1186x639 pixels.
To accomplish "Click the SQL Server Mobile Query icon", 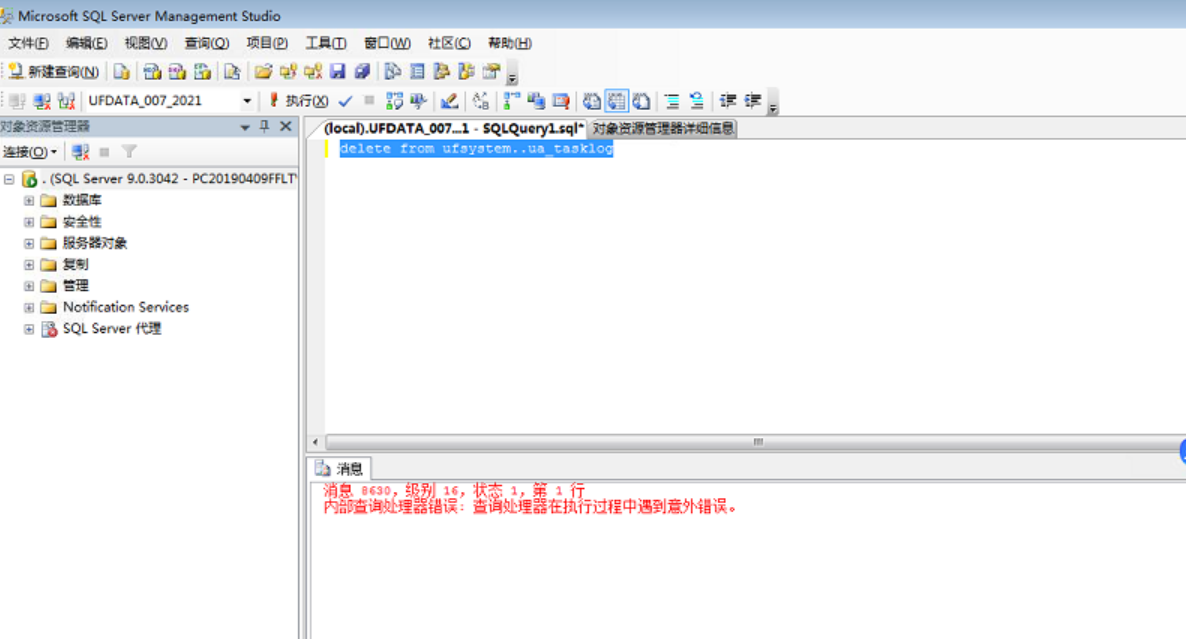I will coord(232,72).
